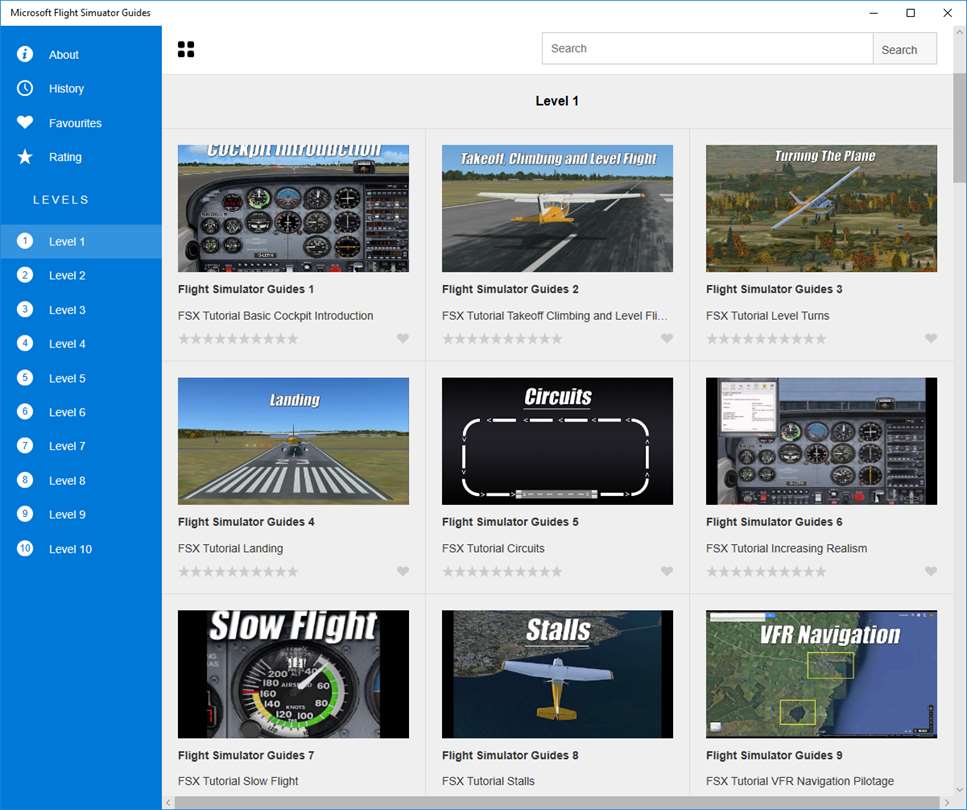Favourite Flight Simulator Guides 4 with heart

point(403,571)
